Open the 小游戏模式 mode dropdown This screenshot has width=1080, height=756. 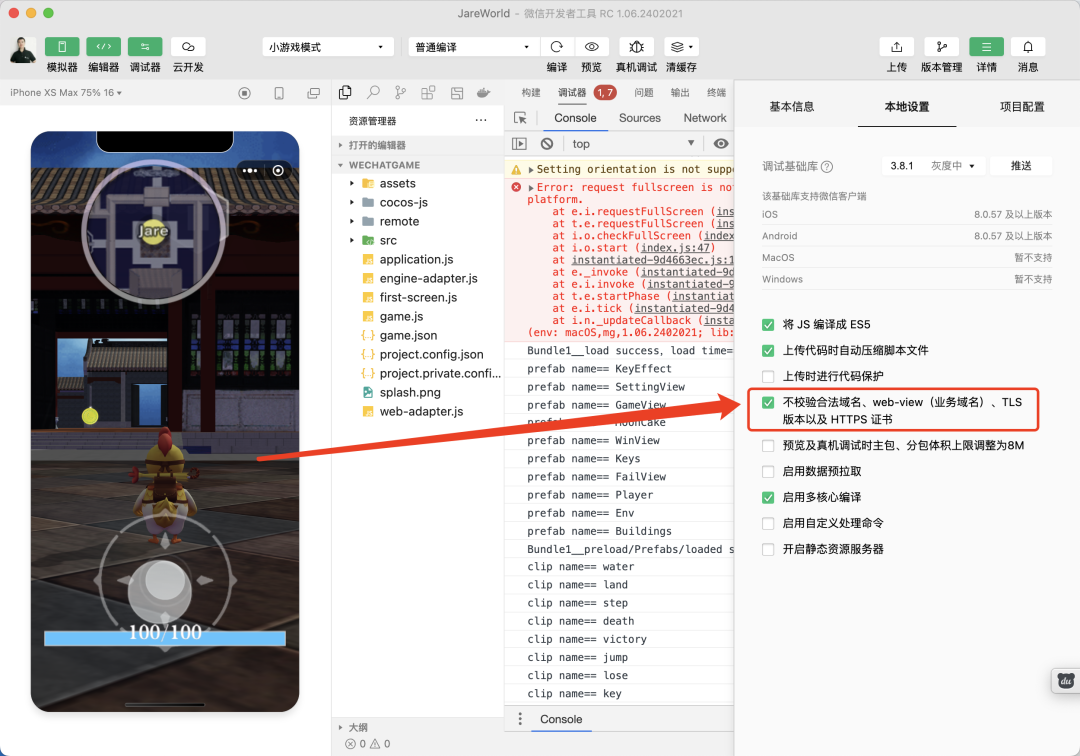327,47
